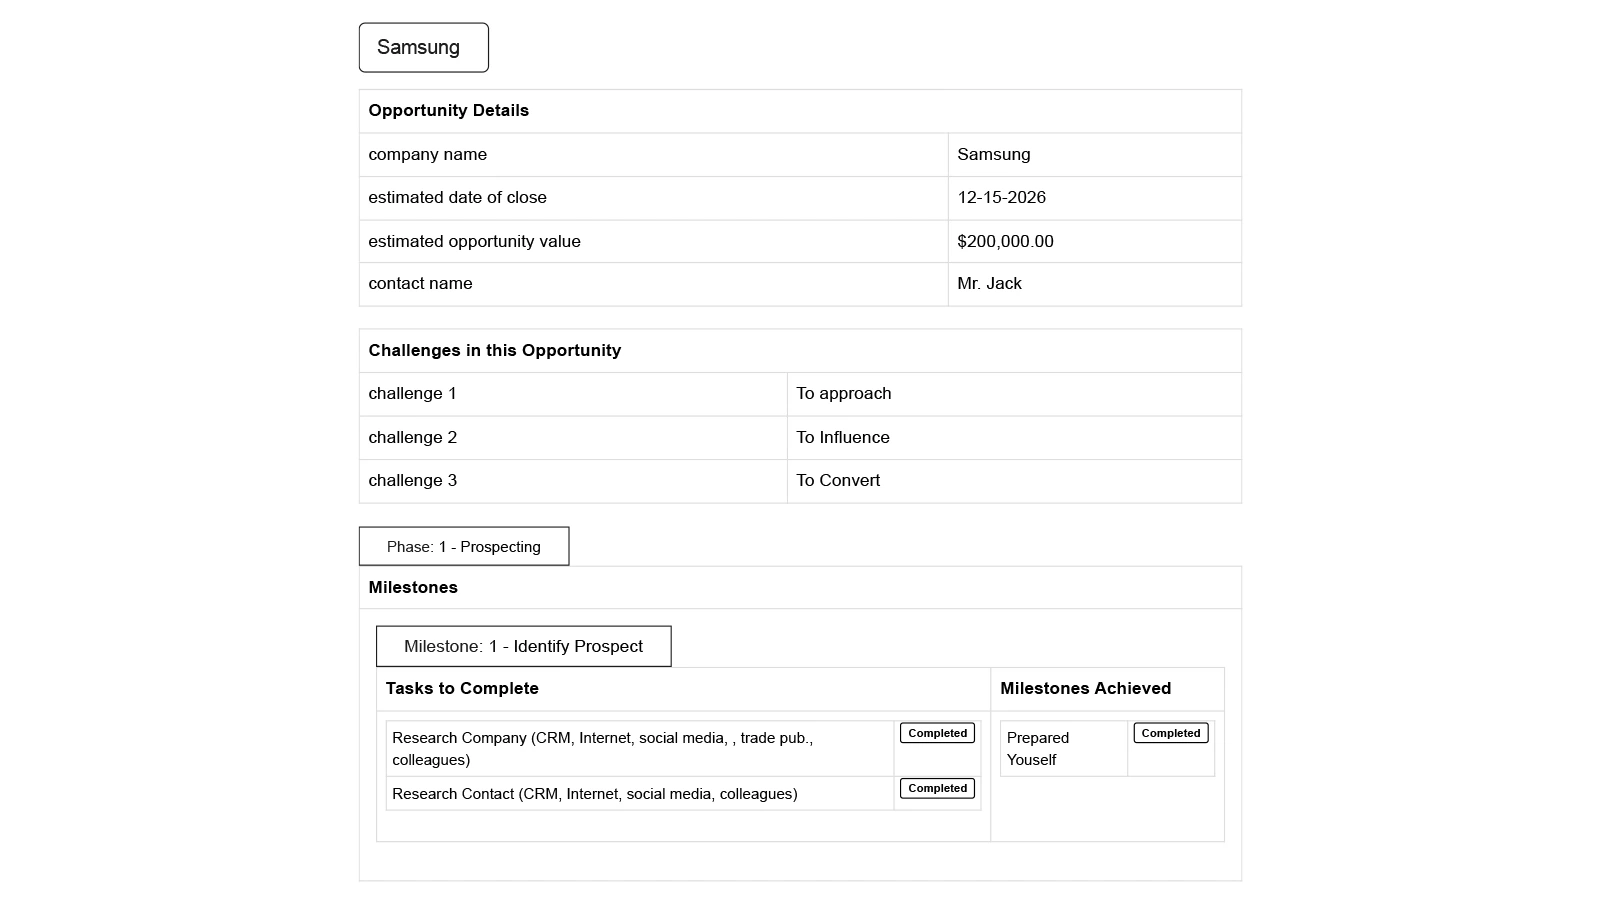Click the Samsung button at the top
Screen dimensions: 1600x900
(x=423, y=48)
